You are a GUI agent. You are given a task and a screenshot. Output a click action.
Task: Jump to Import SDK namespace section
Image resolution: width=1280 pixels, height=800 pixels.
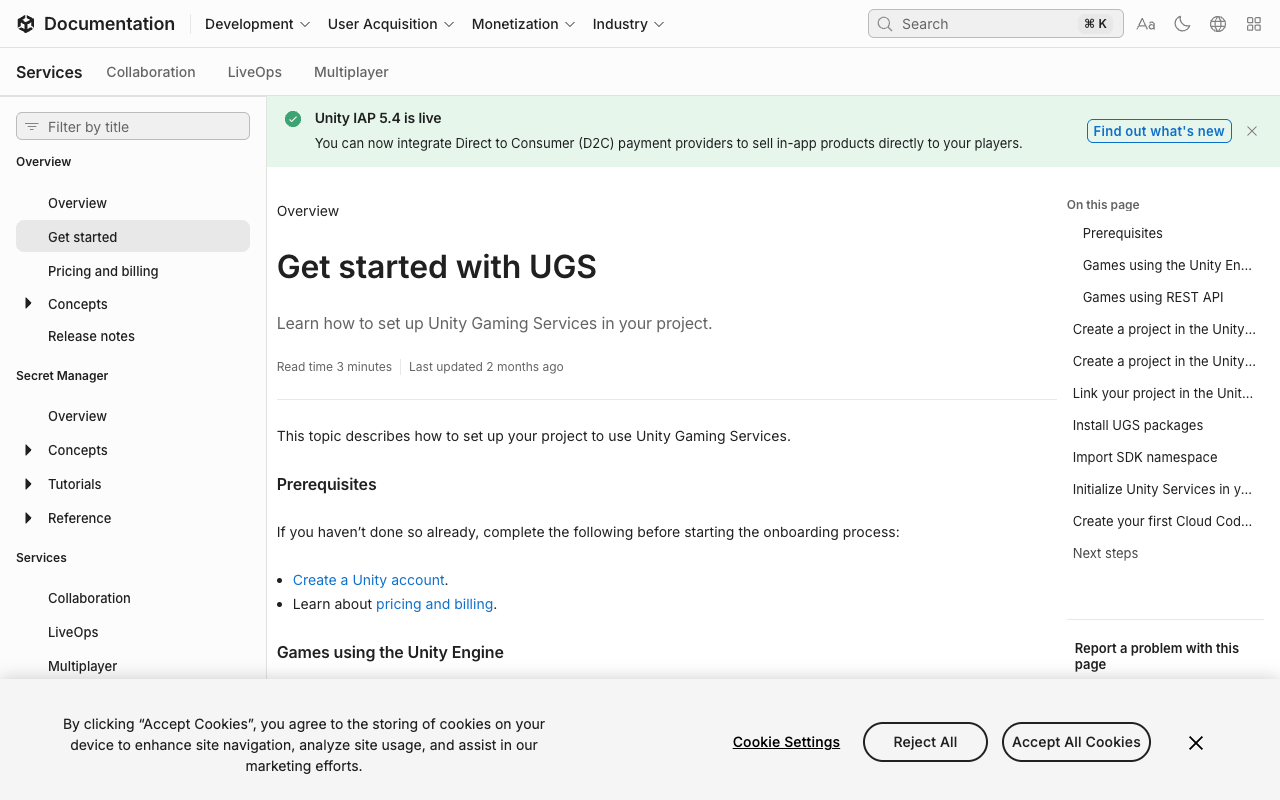tap(1145, 457)
